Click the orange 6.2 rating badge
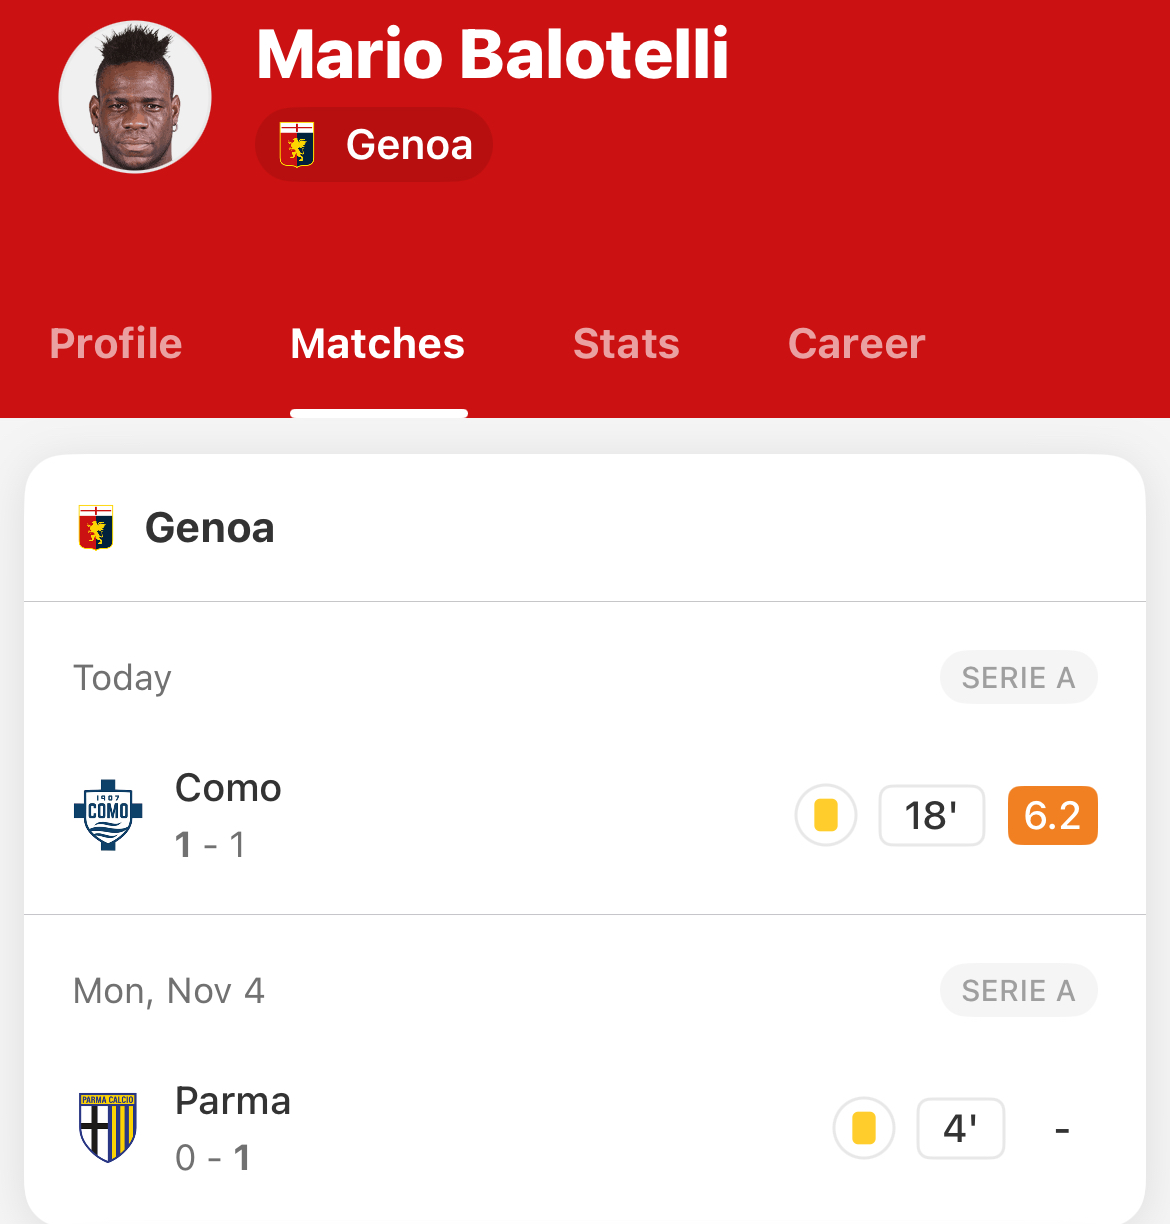The width and height of the screenshot is (1170, 1224). pyautogui.click(x=1053, y=815)
